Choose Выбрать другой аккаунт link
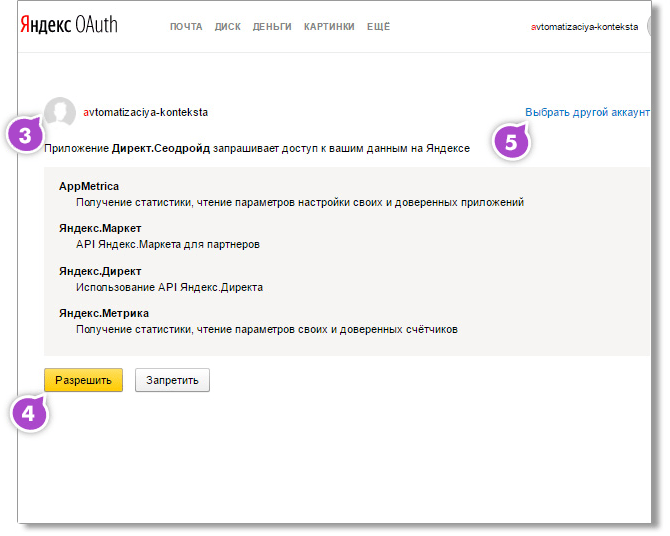This screenshot has height=536, width=670. (587, 112)
